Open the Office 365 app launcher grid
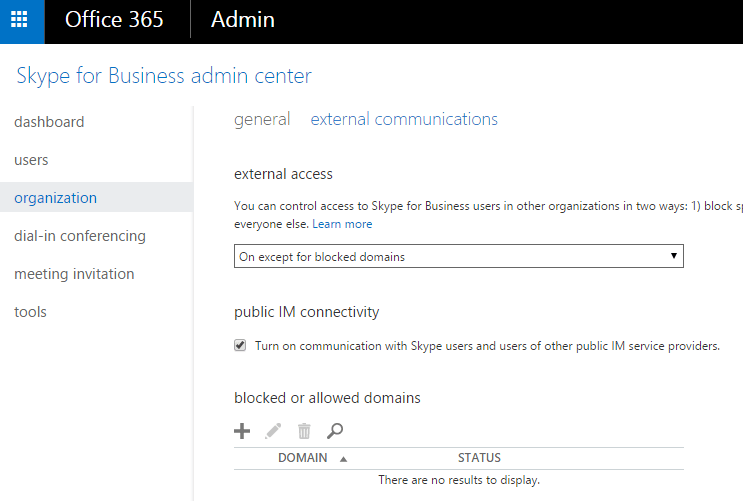 (x=19, y=19)
